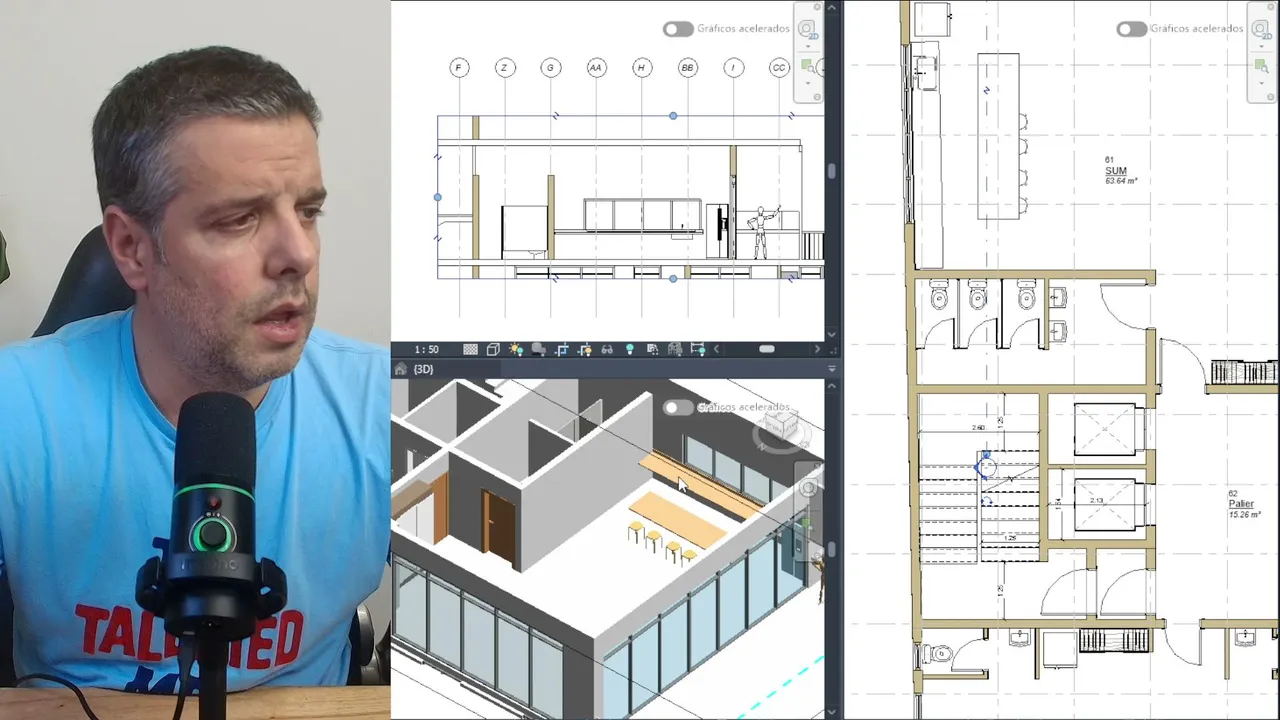Click the Reveal Hidden Elements lightbulb icon
Image resolution: width=1280 pixels, height=720 pixels.
click(629, 349)
